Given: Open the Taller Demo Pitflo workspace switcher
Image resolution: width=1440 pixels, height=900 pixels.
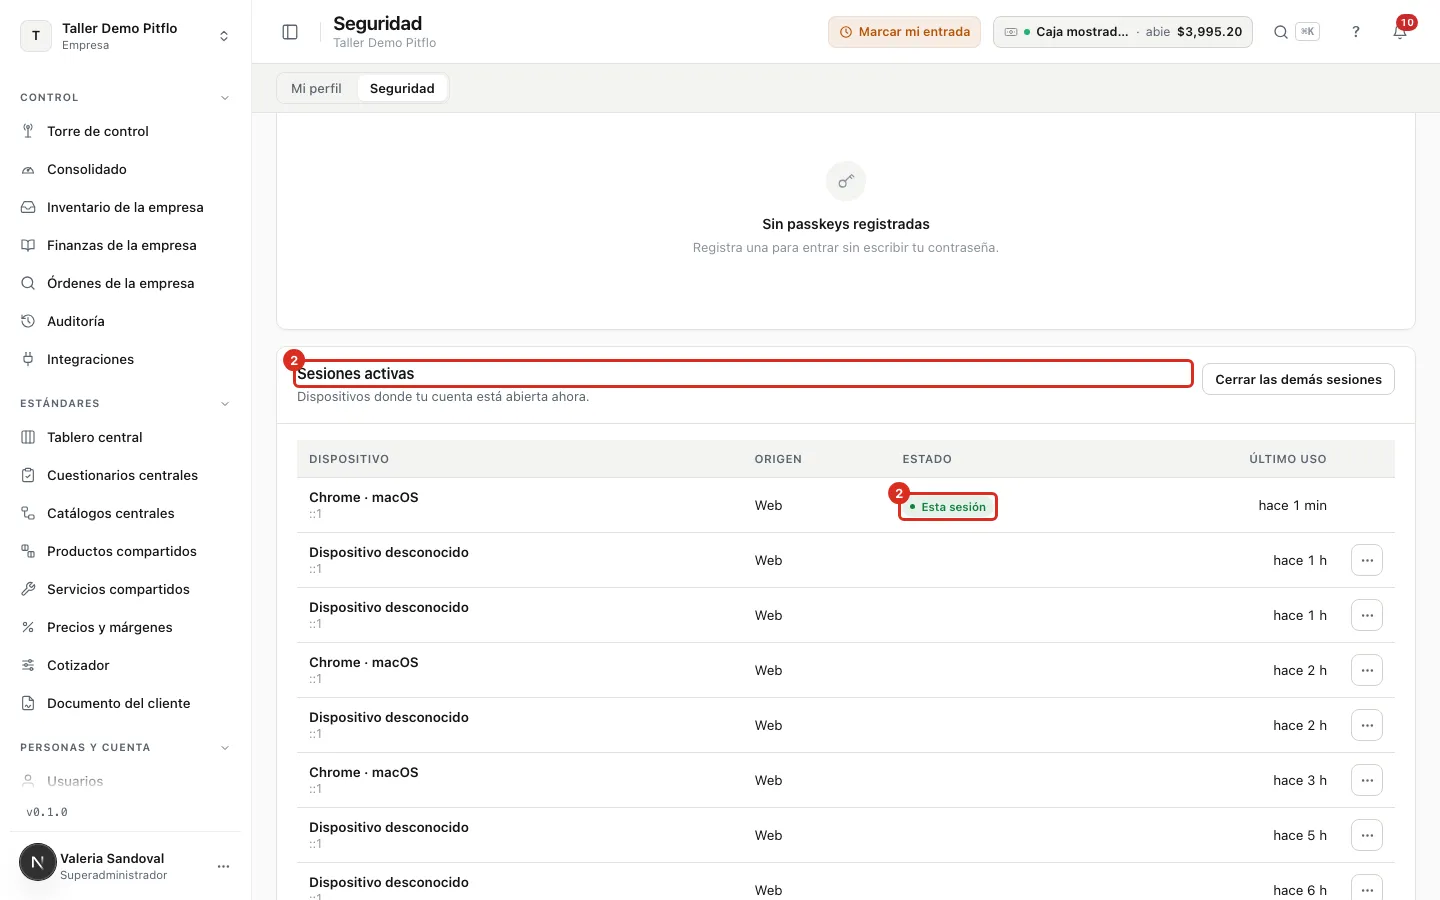Looking at the screenshot, I should tap(125, 36).
